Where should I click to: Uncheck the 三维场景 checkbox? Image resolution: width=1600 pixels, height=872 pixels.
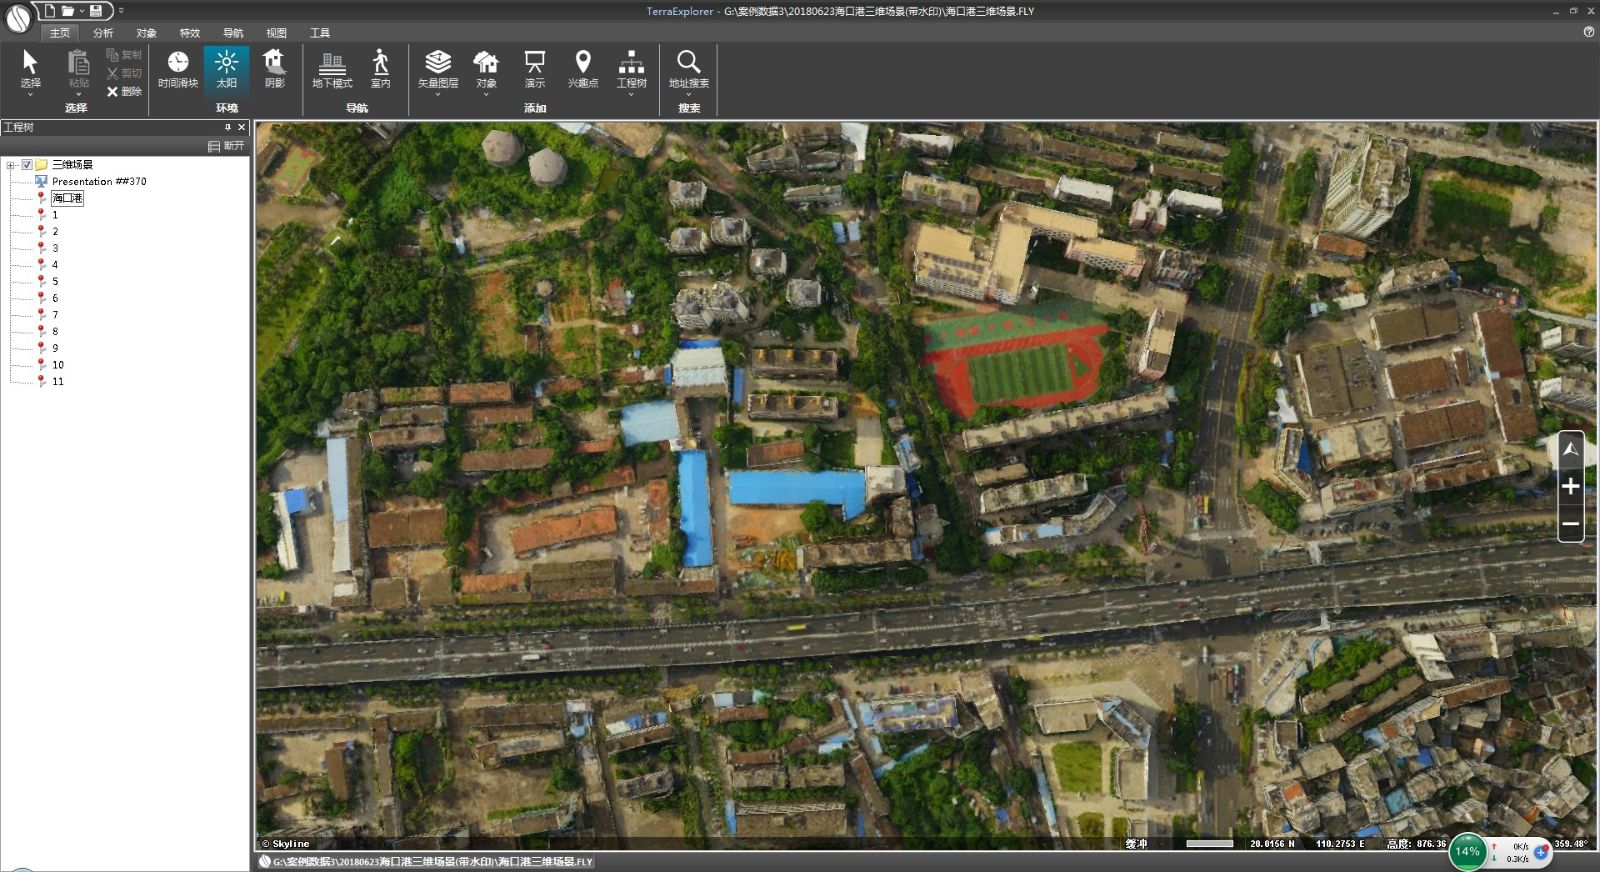(x=27, y=165)
